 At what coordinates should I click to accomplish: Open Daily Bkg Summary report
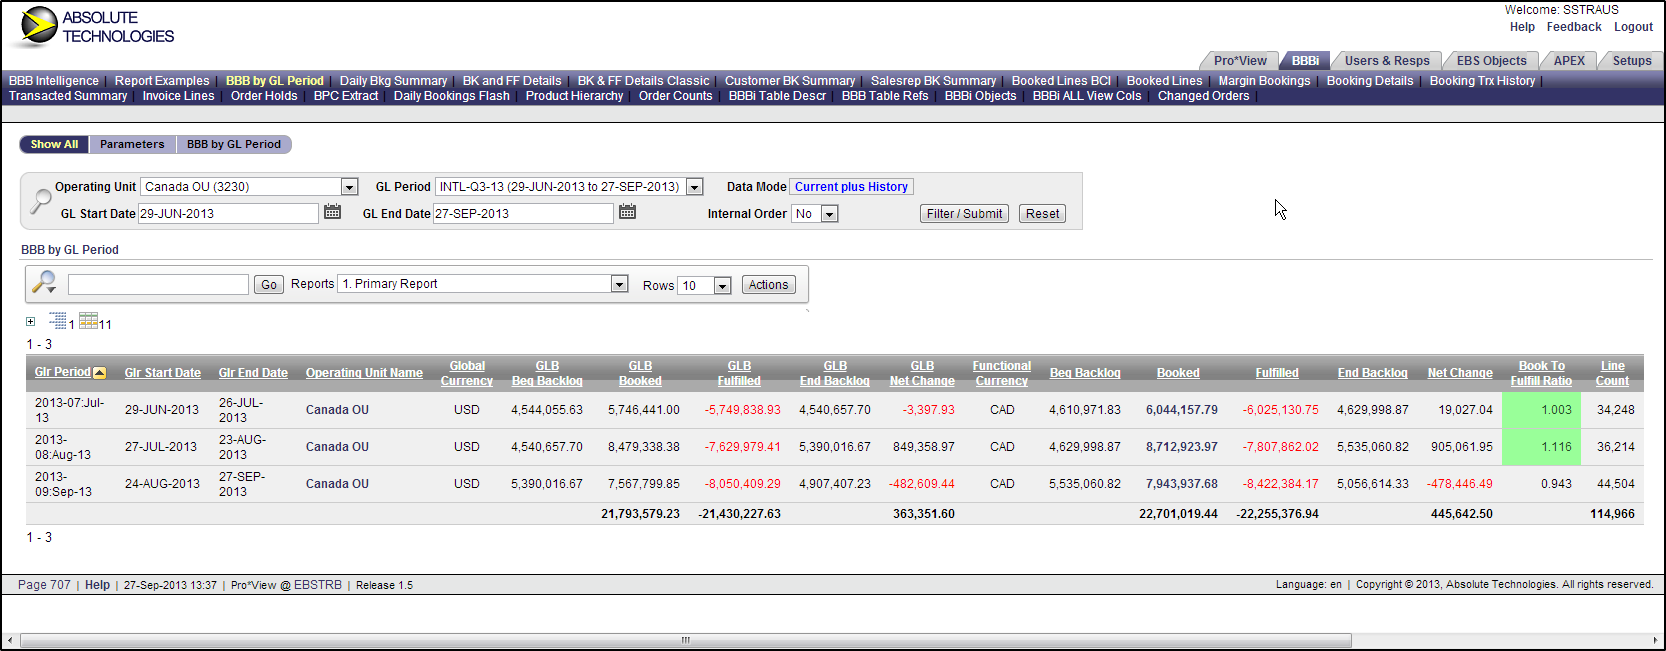point(393,81)
